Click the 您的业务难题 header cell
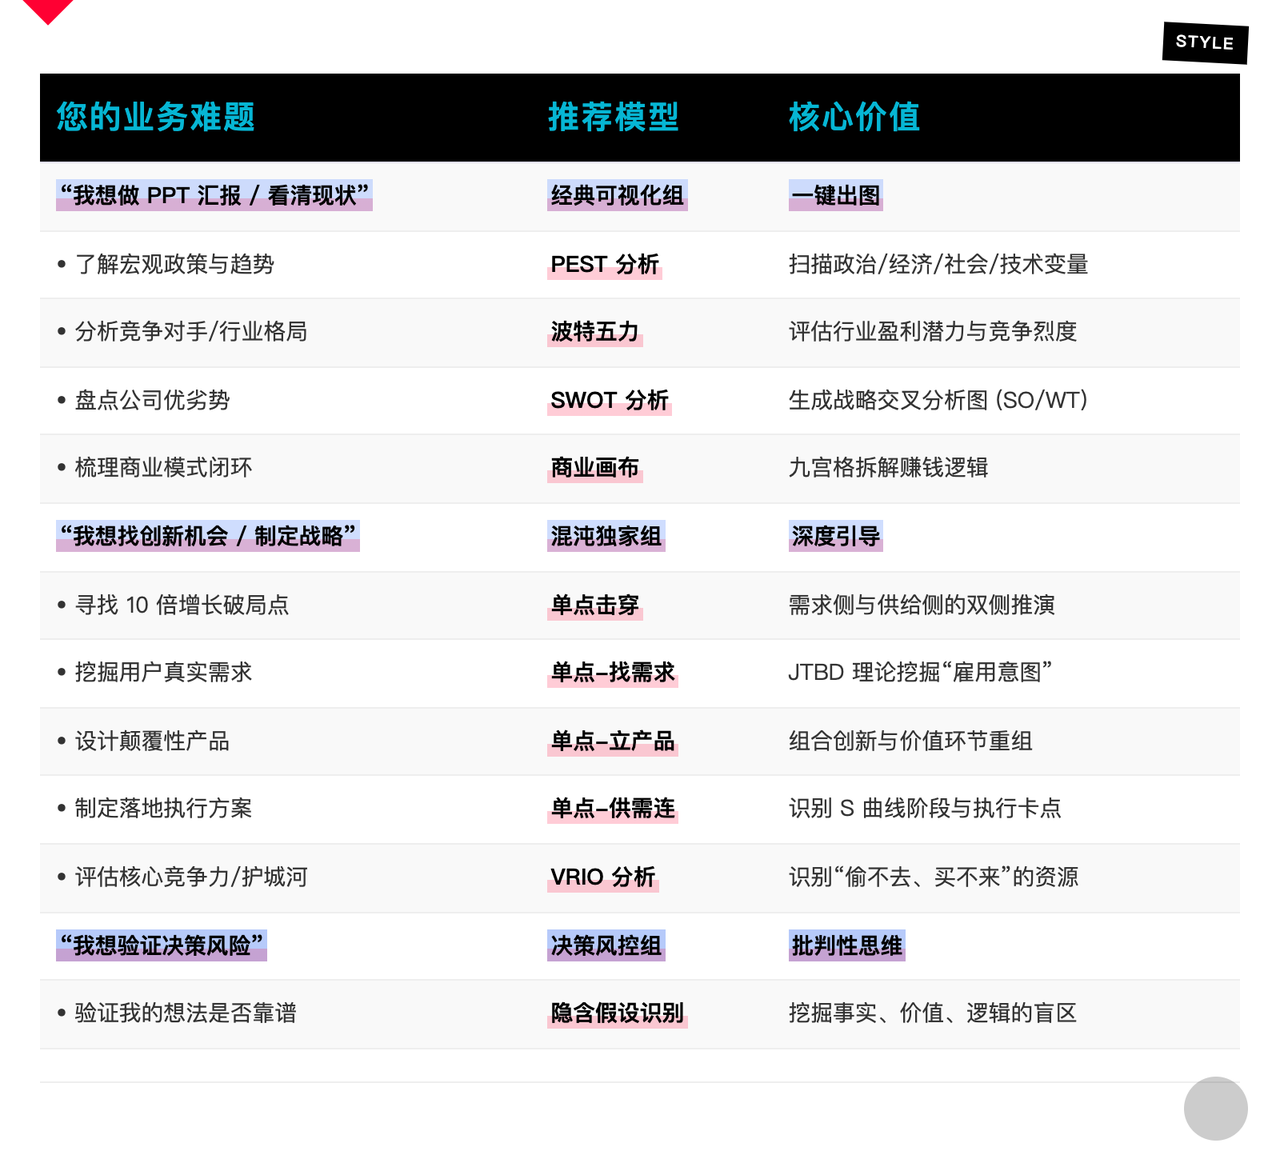Image resolution: width=1280 pixels, height=1155 pixels. (x=155, y=117)
